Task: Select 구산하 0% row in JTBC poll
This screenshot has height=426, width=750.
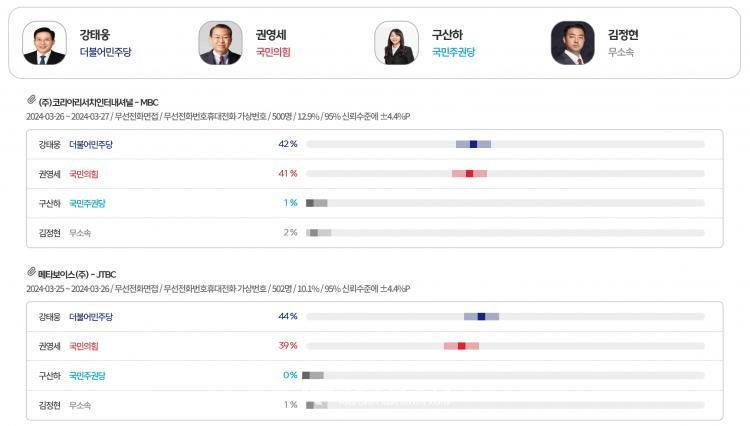Action: [375, 375]
